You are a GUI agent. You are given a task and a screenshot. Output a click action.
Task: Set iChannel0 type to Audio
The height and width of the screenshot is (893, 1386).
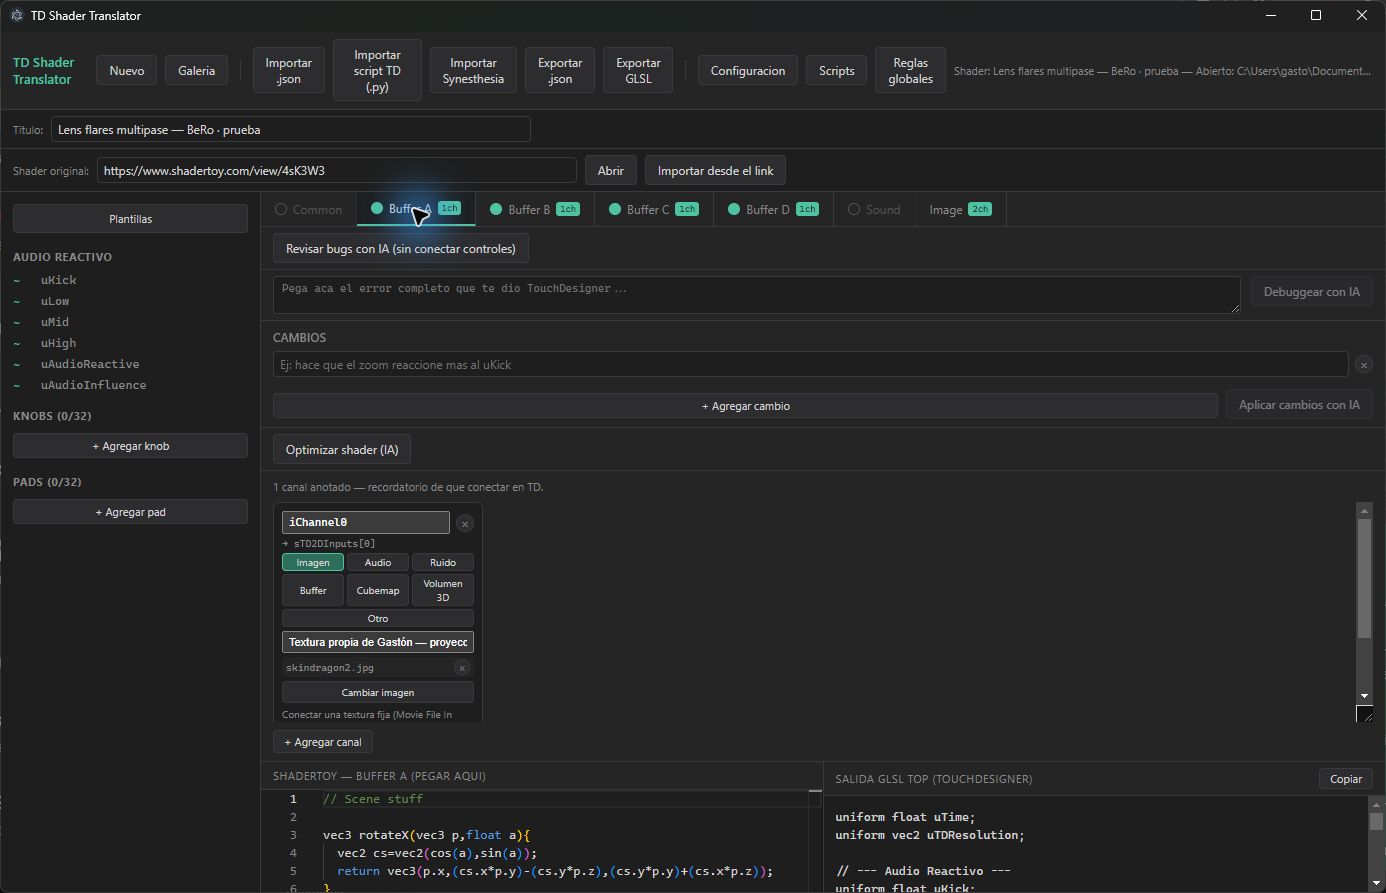point(378,562)
